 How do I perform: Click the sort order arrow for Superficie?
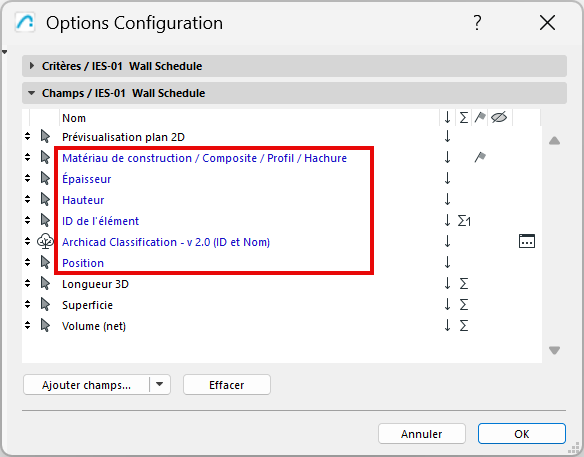447,304
